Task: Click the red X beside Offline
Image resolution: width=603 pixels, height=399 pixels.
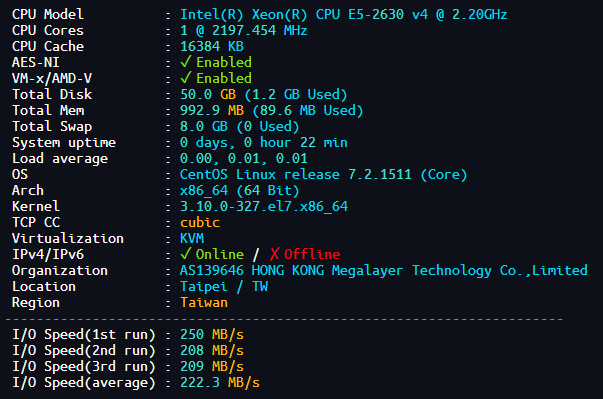Action: tap(274, 254)
